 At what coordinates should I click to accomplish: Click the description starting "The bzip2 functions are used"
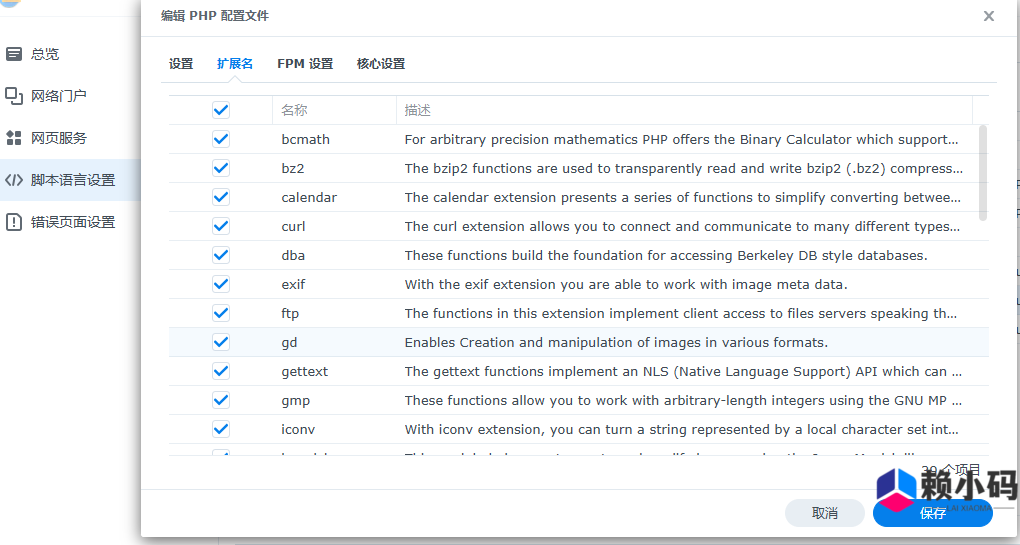[684, 168]
